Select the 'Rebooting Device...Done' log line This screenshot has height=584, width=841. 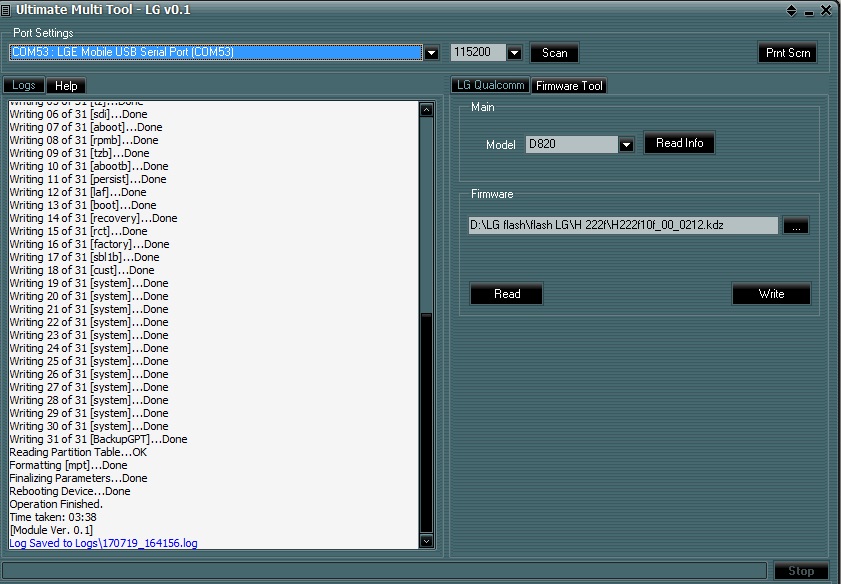(70, 491)
